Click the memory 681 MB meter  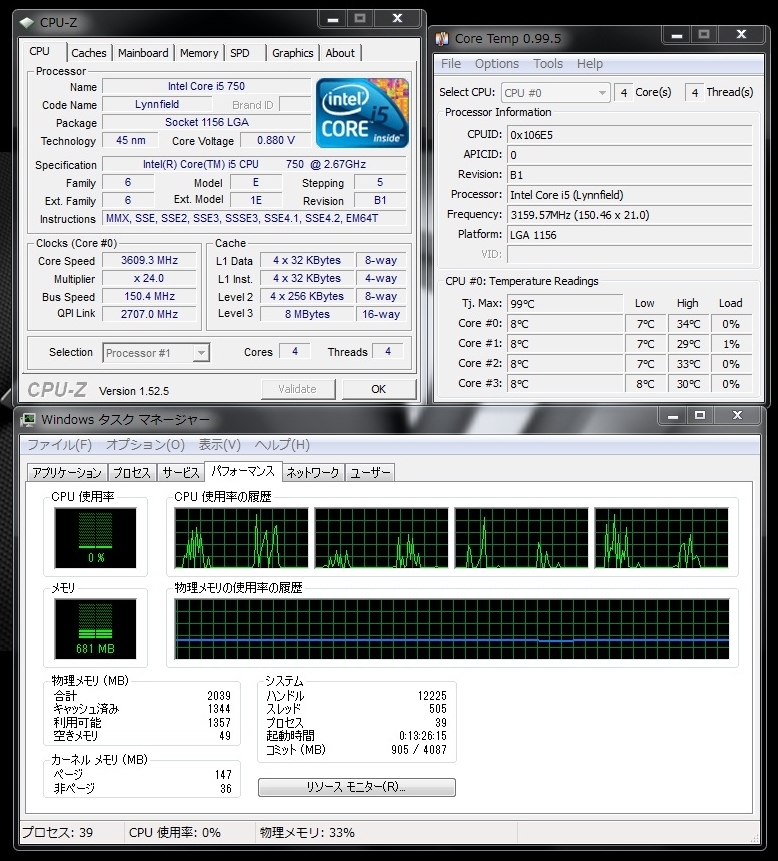click(95, 629)
